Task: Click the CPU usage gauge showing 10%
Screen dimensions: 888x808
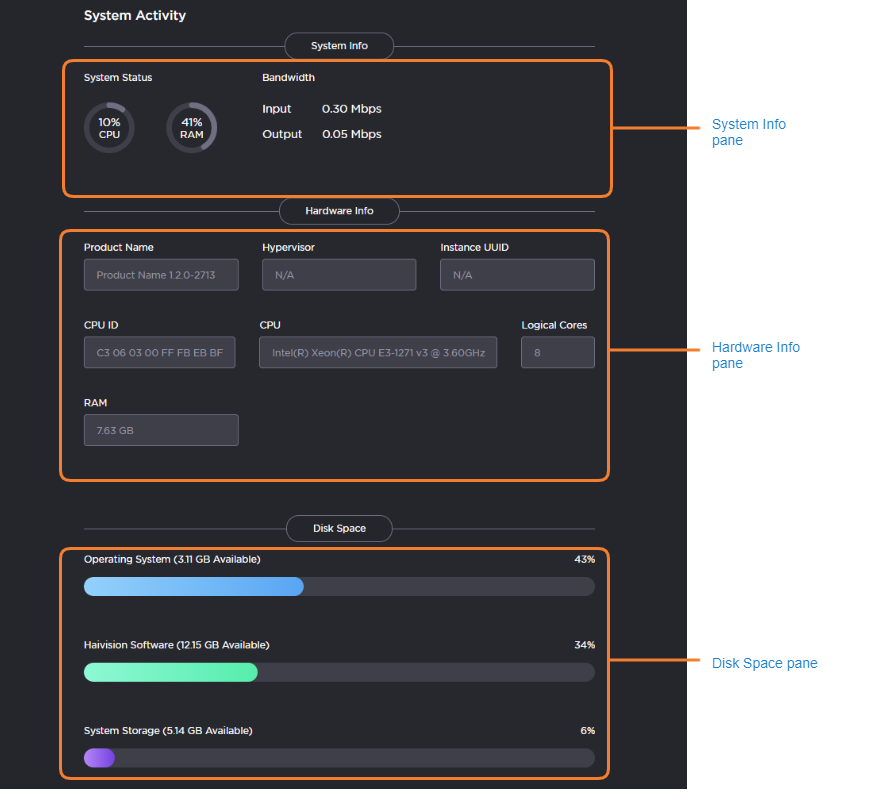Action: coord(109,128)
